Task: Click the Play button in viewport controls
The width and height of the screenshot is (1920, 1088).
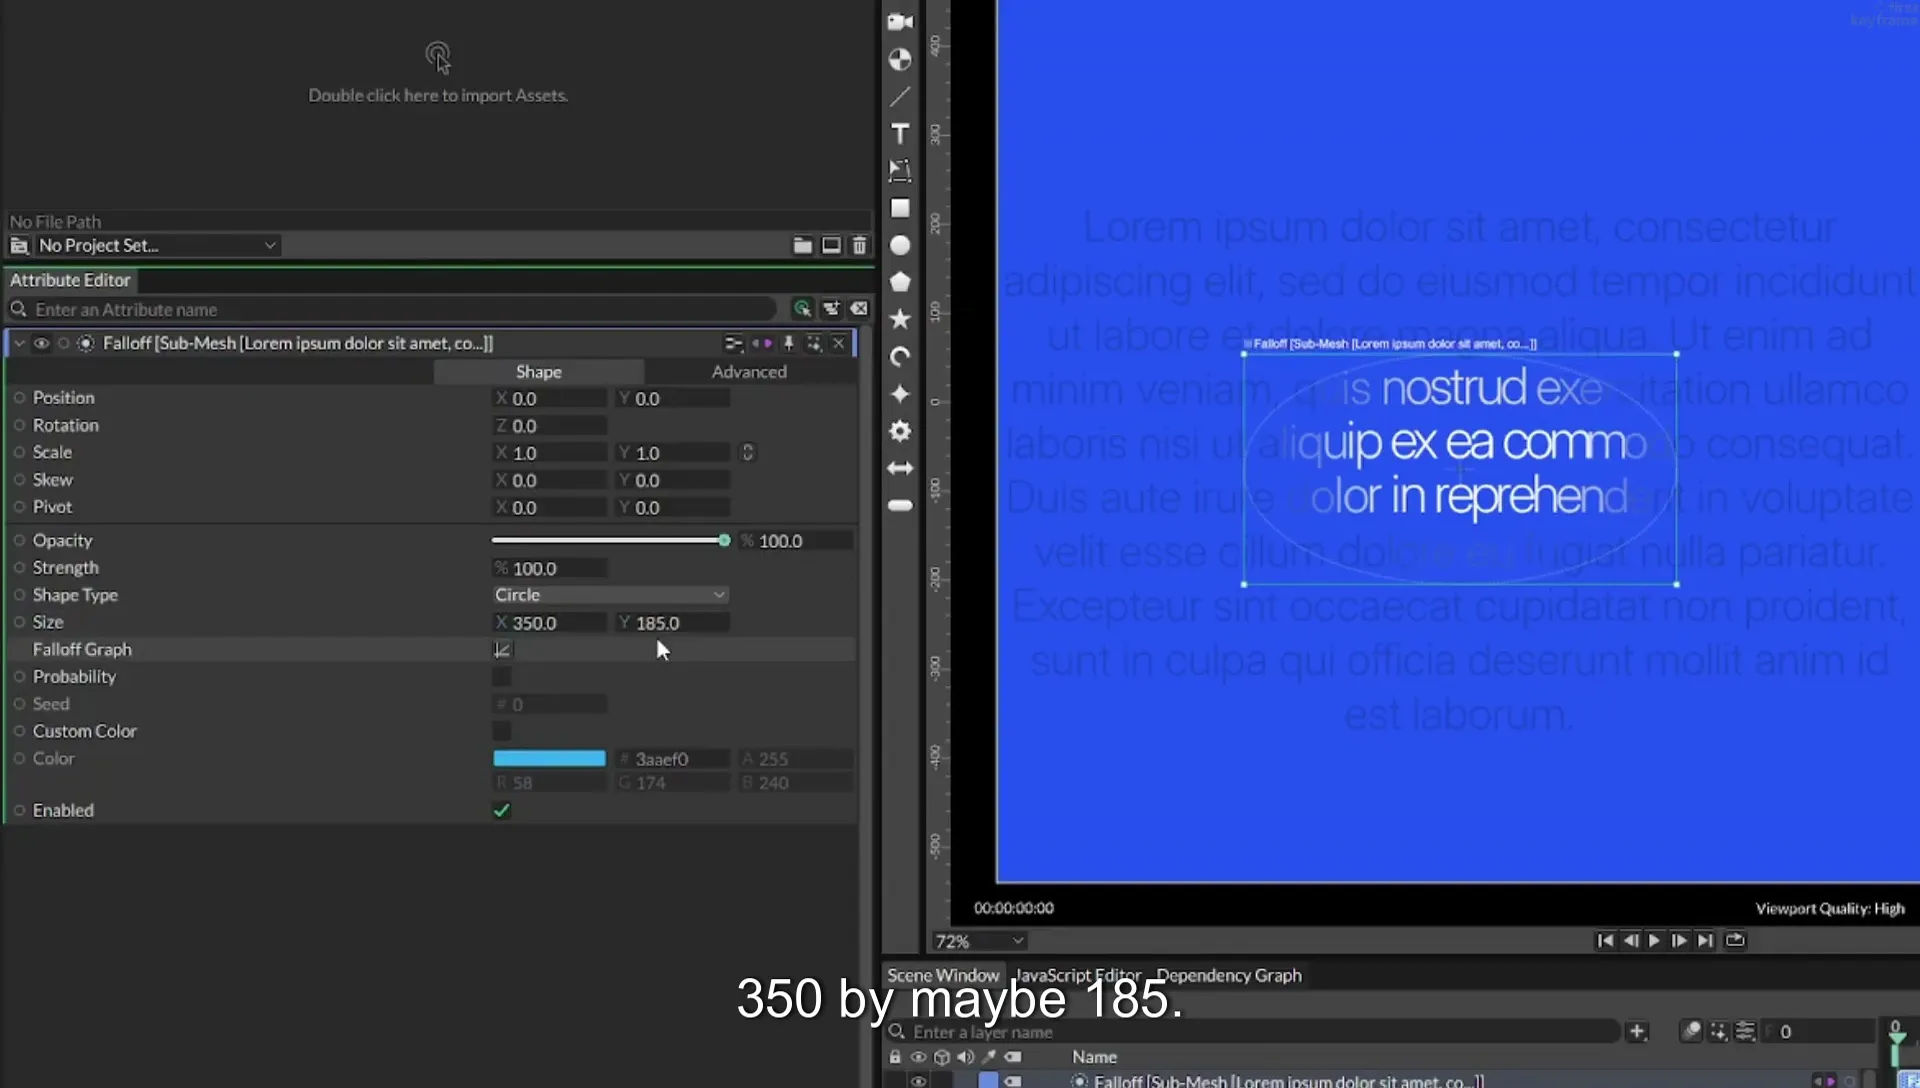Action: (x=1654, y=940)
